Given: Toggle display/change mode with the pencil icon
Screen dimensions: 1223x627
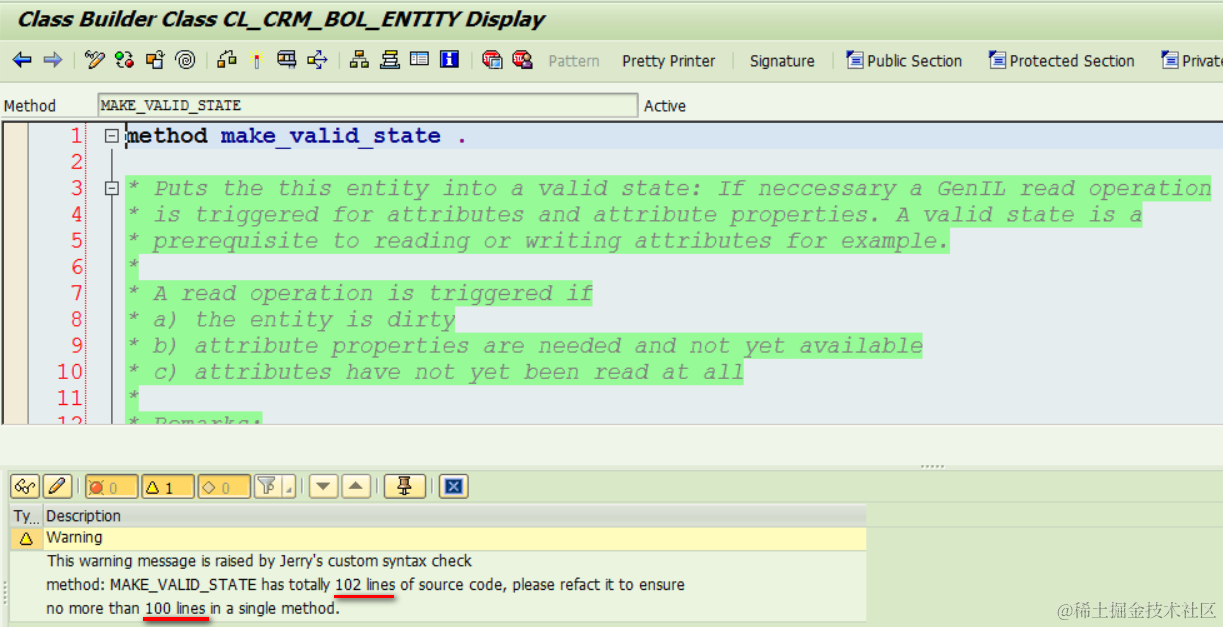Looking at the screenshot, I should (93, 60).
